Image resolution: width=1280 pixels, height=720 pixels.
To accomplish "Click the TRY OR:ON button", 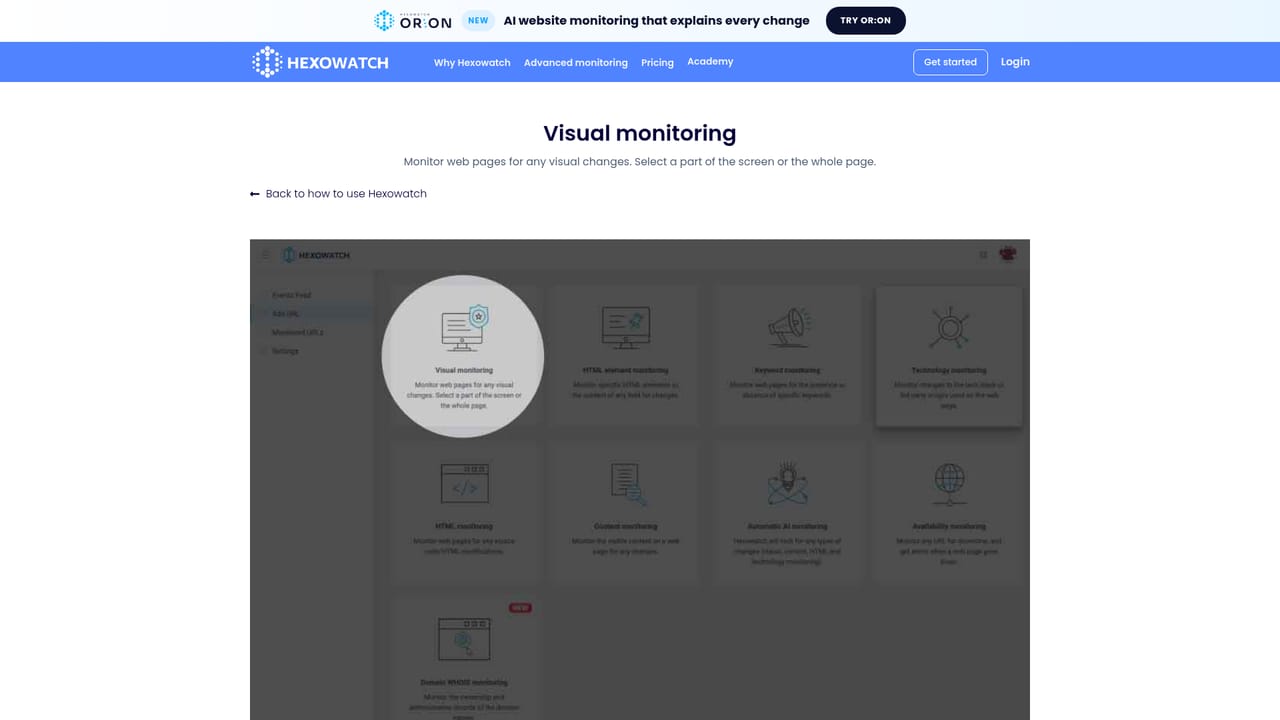I will coord(866,20).
